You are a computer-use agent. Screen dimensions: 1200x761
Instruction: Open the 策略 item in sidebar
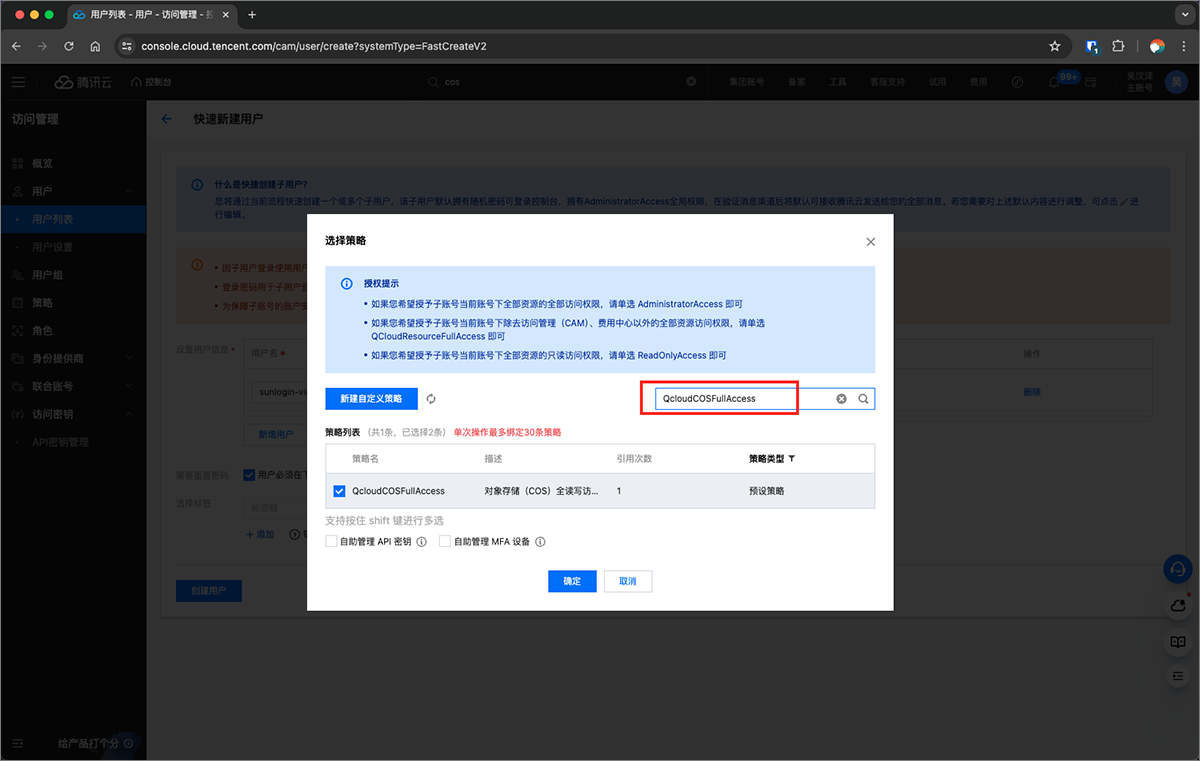click(42, 302)
